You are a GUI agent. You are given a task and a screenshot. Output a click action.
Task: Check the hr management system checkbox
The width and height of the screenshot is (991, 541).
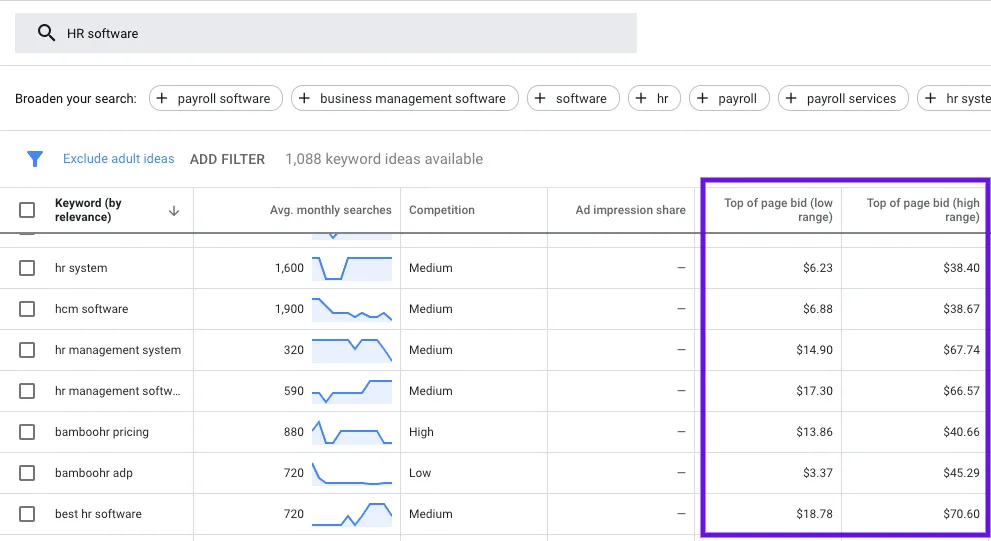27,350
